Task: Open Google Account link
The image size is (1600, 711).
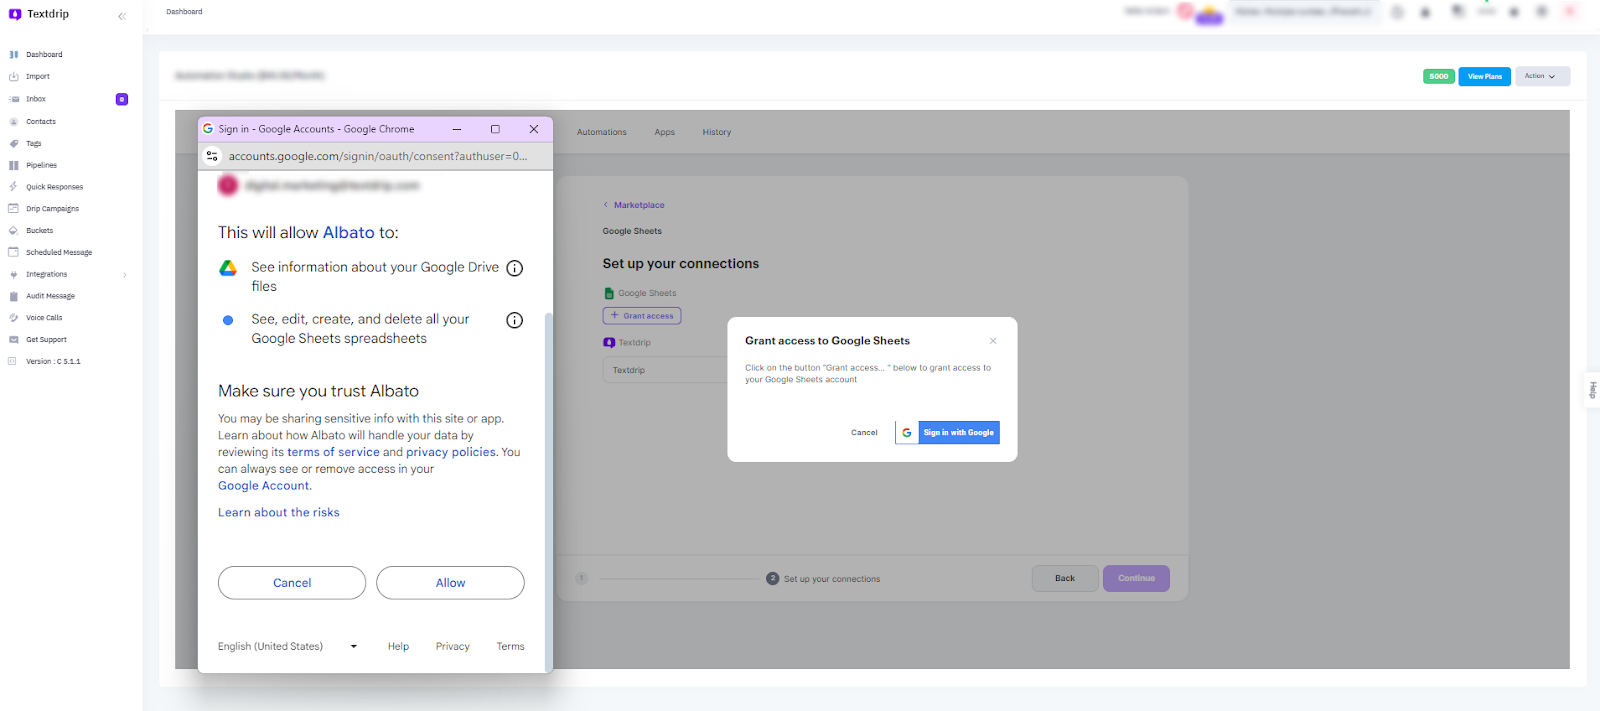Action: pyautogui.click(x=264, y=486)
